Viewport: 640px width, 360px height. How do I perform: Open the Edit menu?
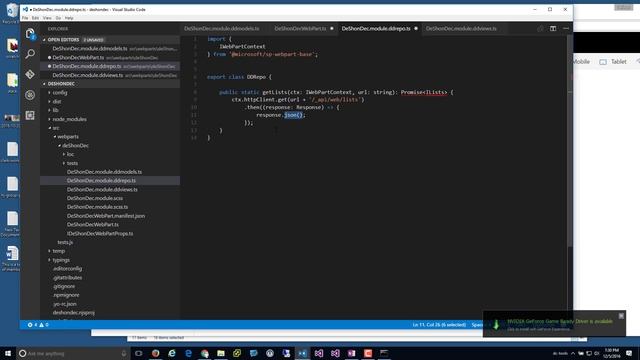pos(36,18)
